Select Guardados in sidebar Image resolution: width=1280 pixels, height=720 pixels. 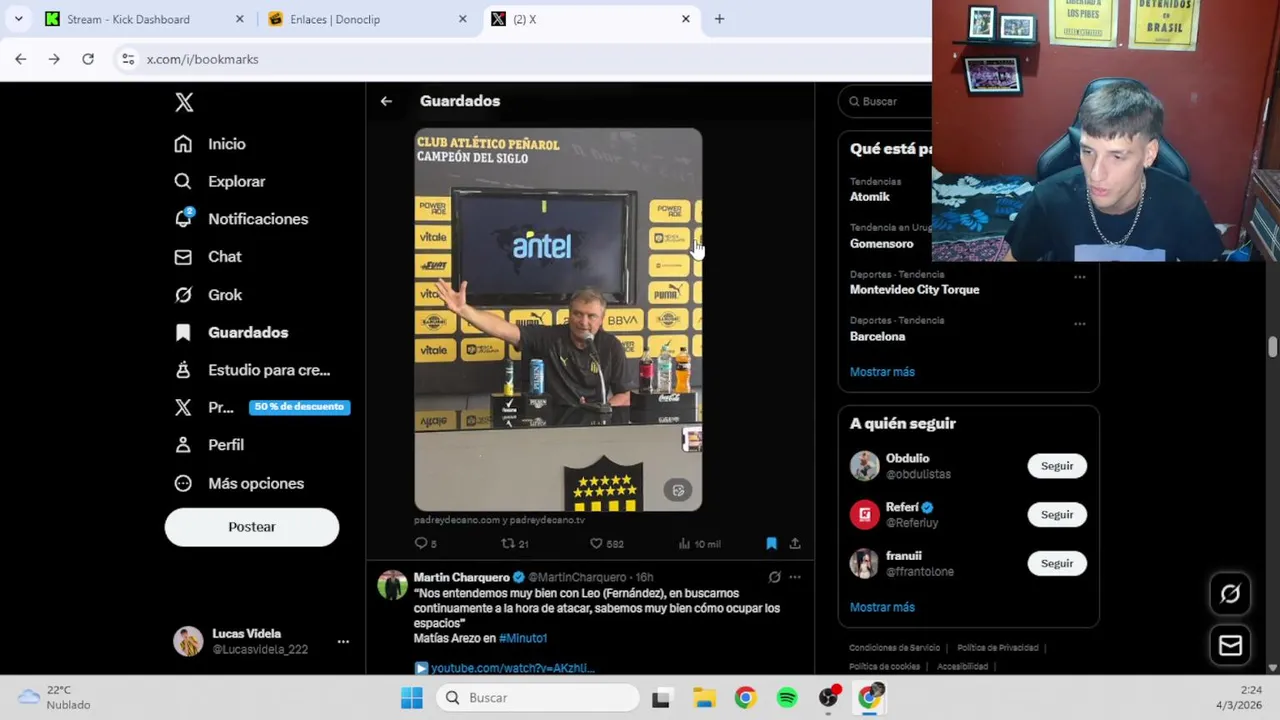pos(231,332)
